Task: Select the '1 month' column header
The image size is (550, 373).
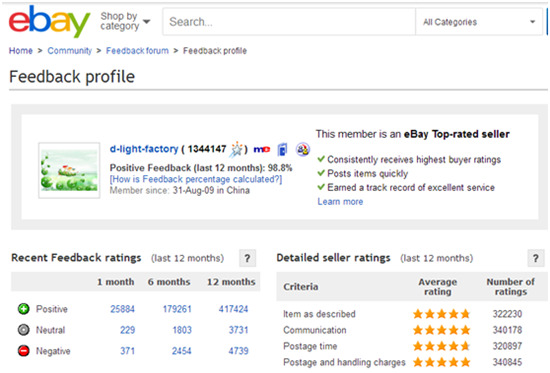Action: pos(115,282)
